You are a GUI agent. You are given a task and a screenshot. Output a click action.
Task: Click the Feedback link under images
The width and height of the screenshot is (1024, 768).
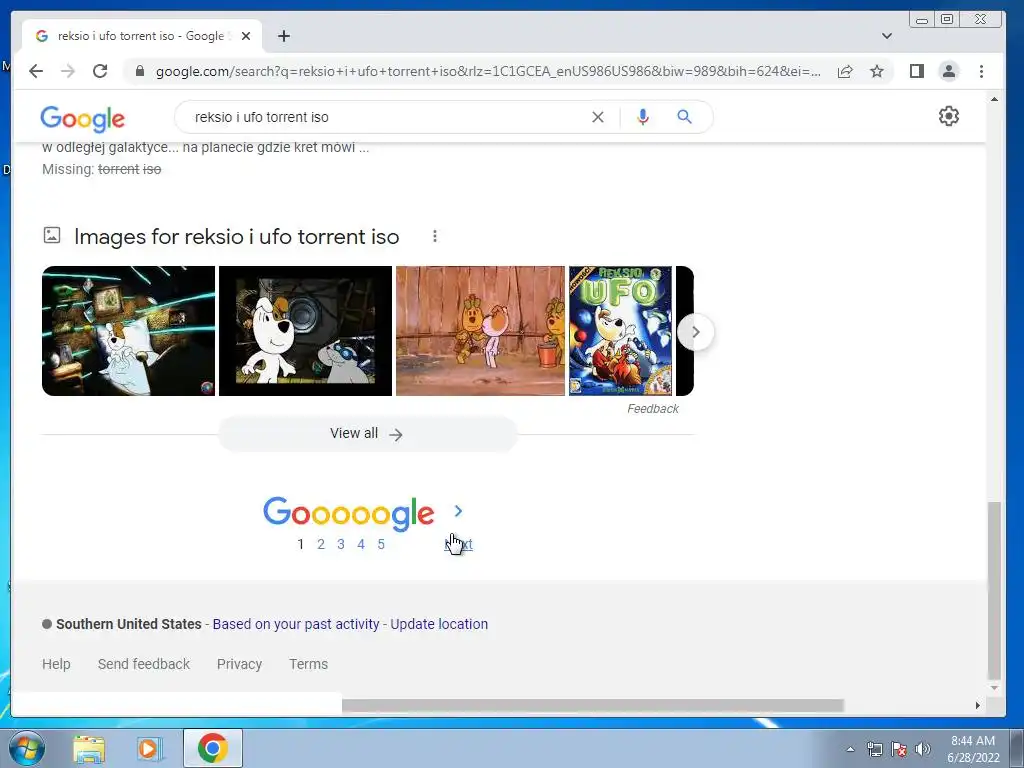pyautogui.click(x=652, y=409)
